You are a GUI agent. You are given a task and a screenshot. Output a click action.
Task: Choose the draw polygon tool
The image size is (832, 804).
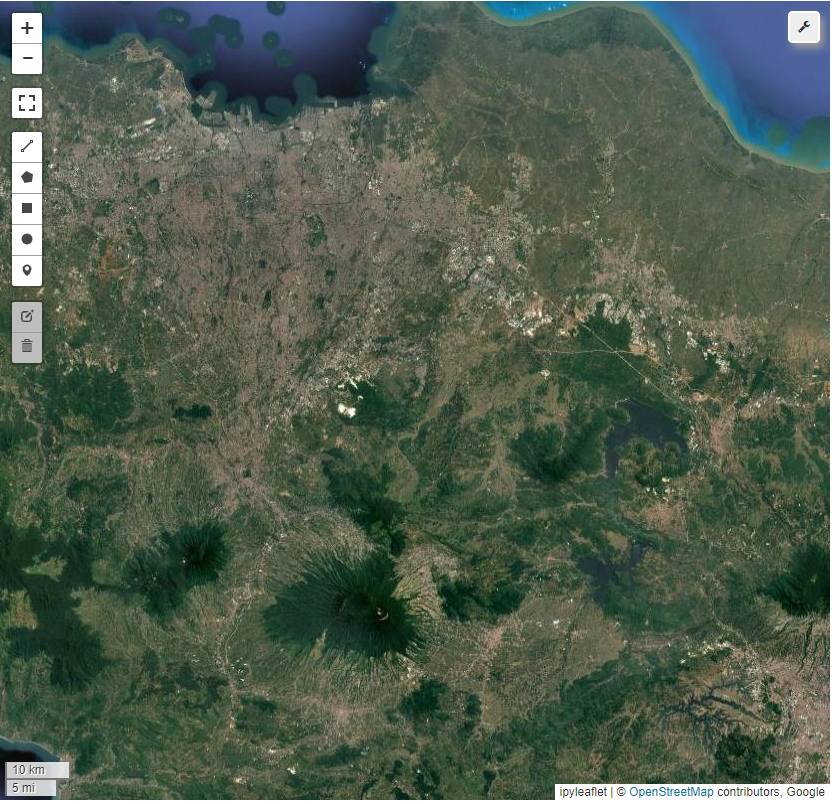click(27, 177)
